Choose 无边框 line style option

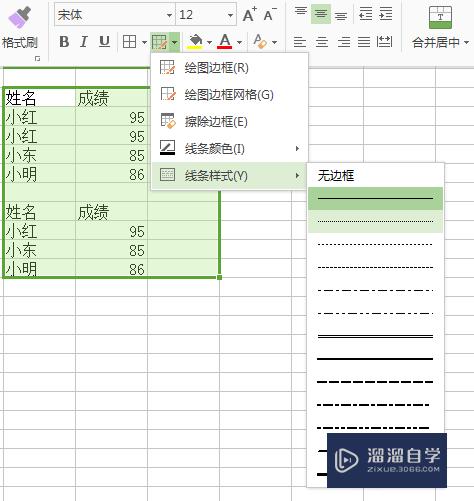pyautogui.click(x=375, y=176)
